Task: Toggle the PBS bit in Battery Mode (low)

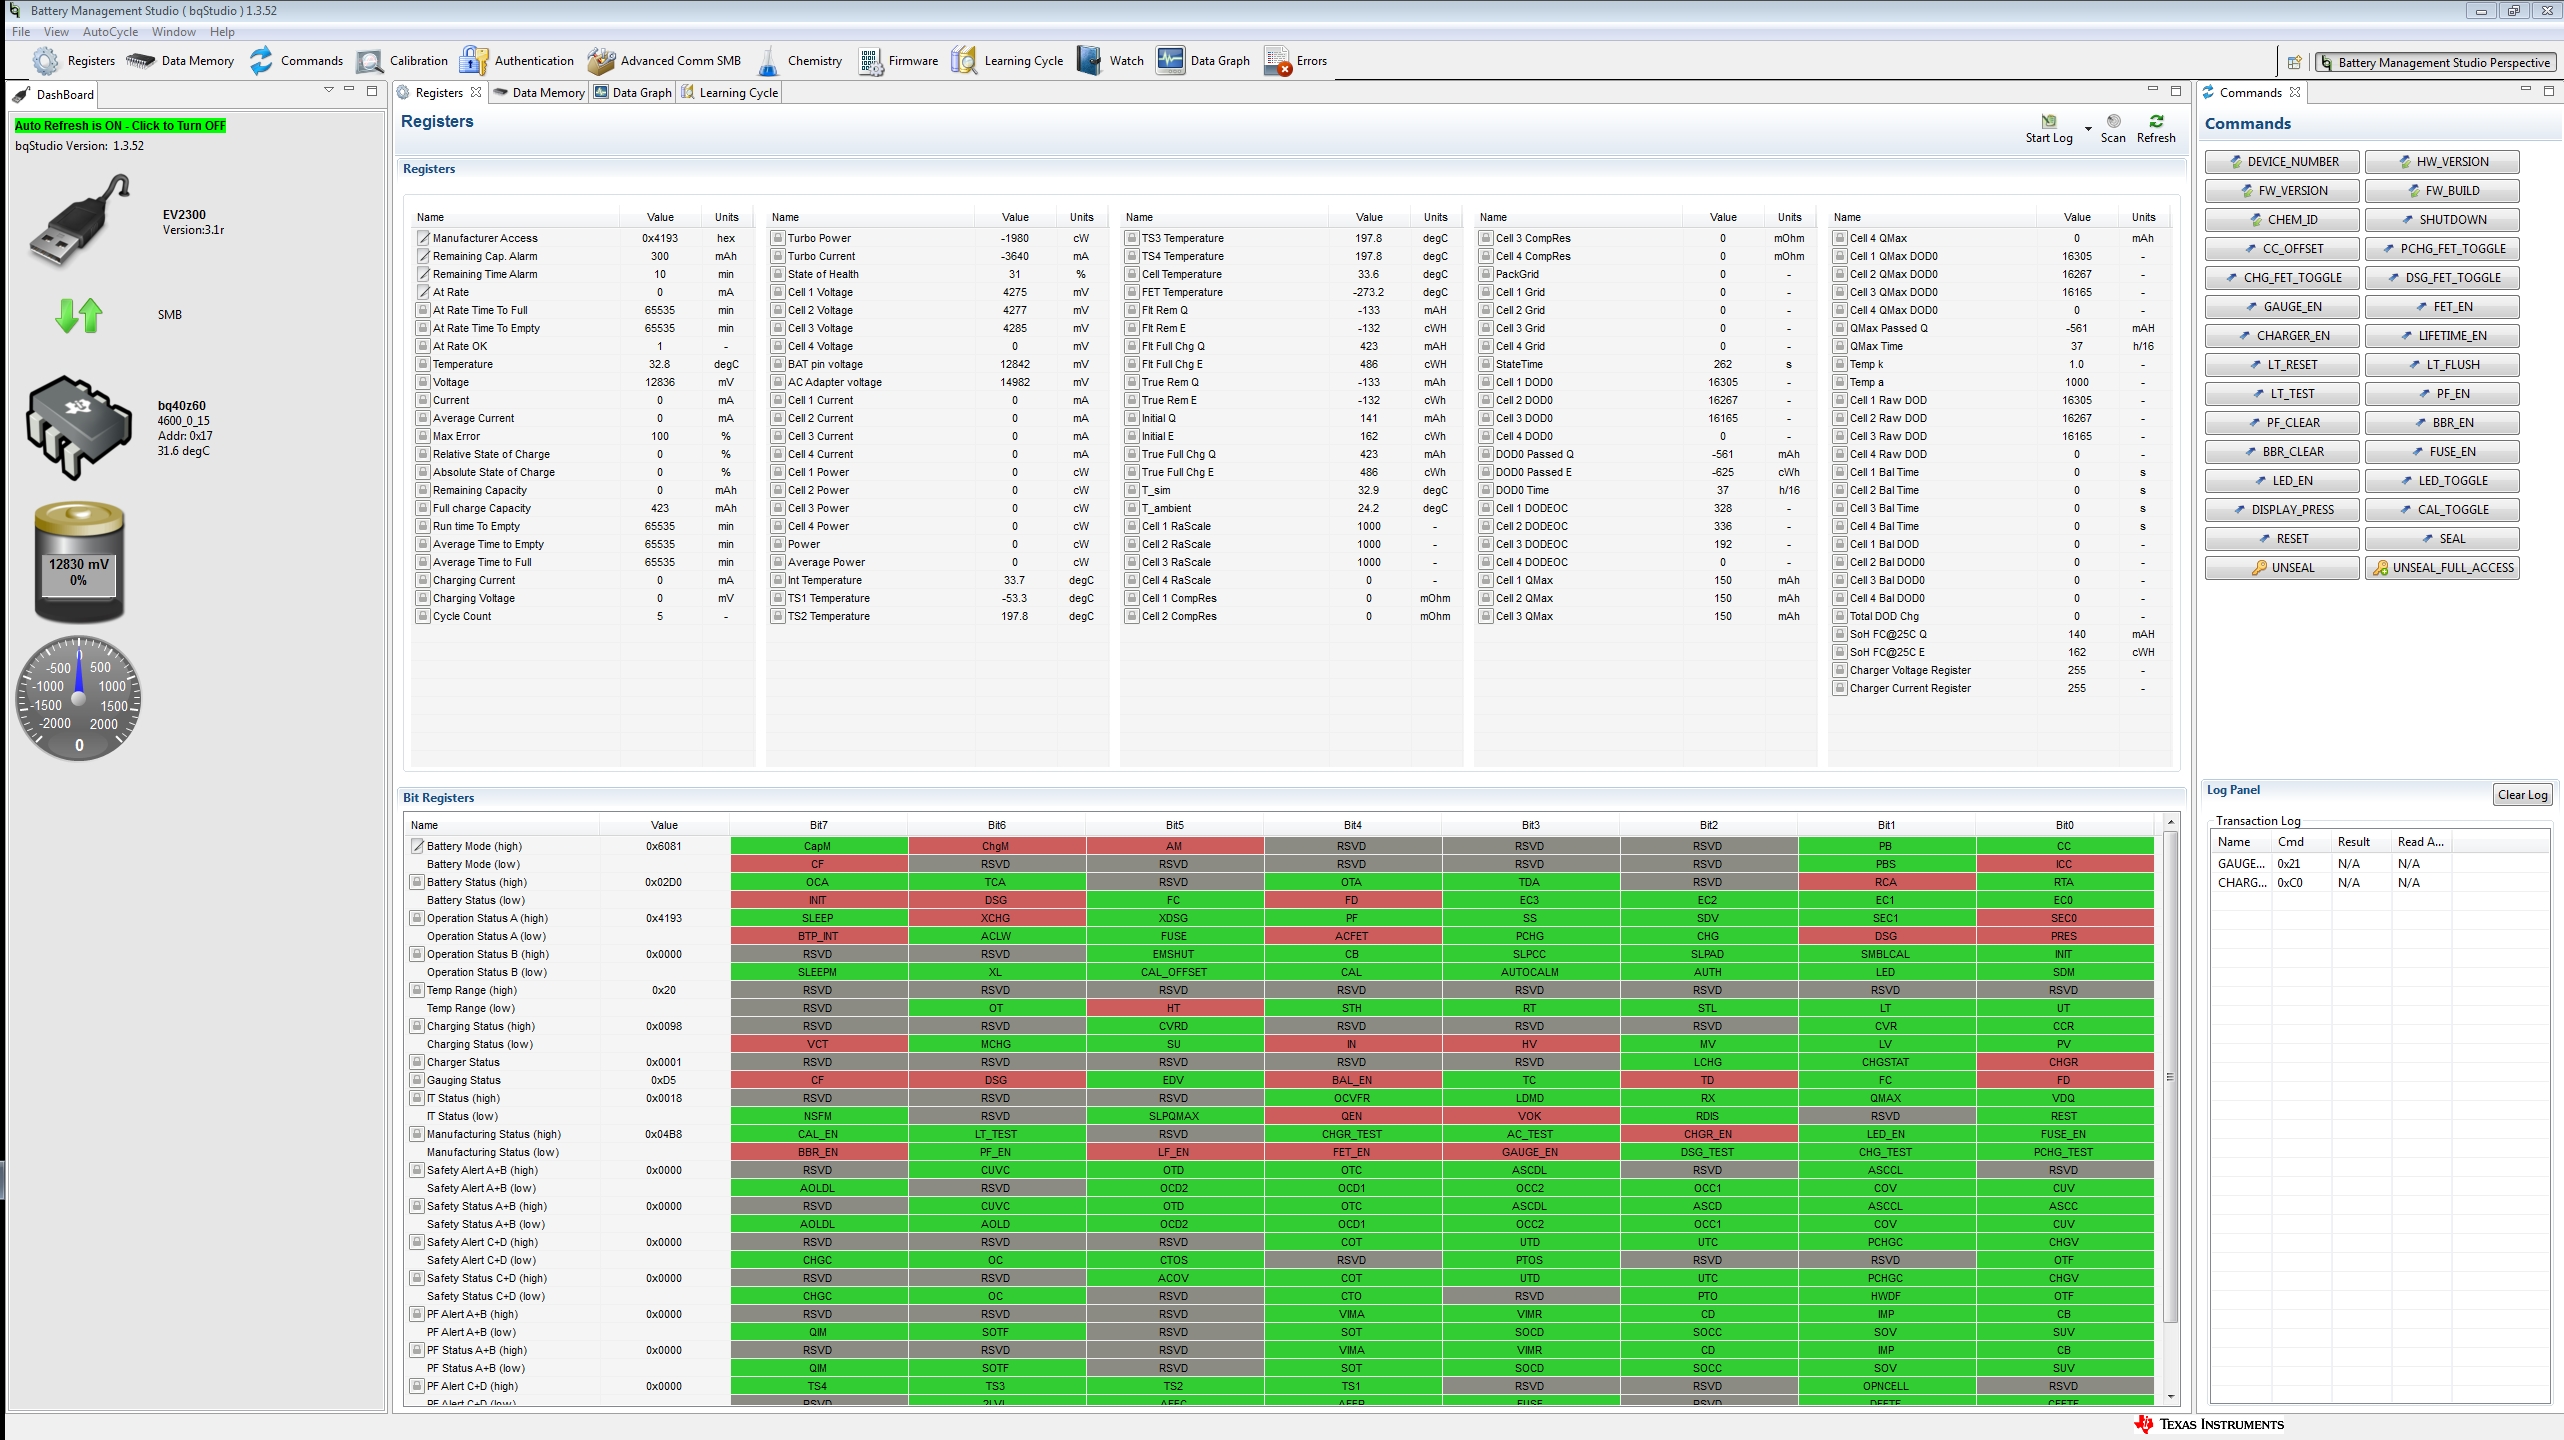Action: (1886, 864)
